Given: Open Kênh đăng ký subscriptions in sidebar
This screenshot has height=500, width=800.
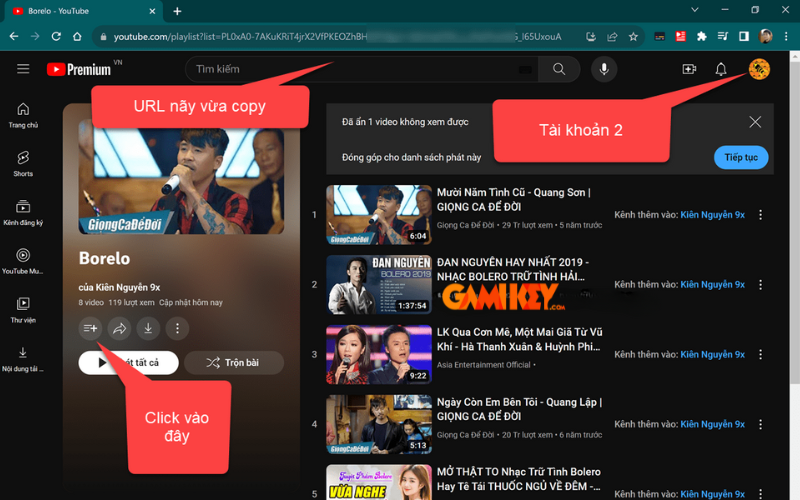Looking at the screenshot, I should click(23, 213).
